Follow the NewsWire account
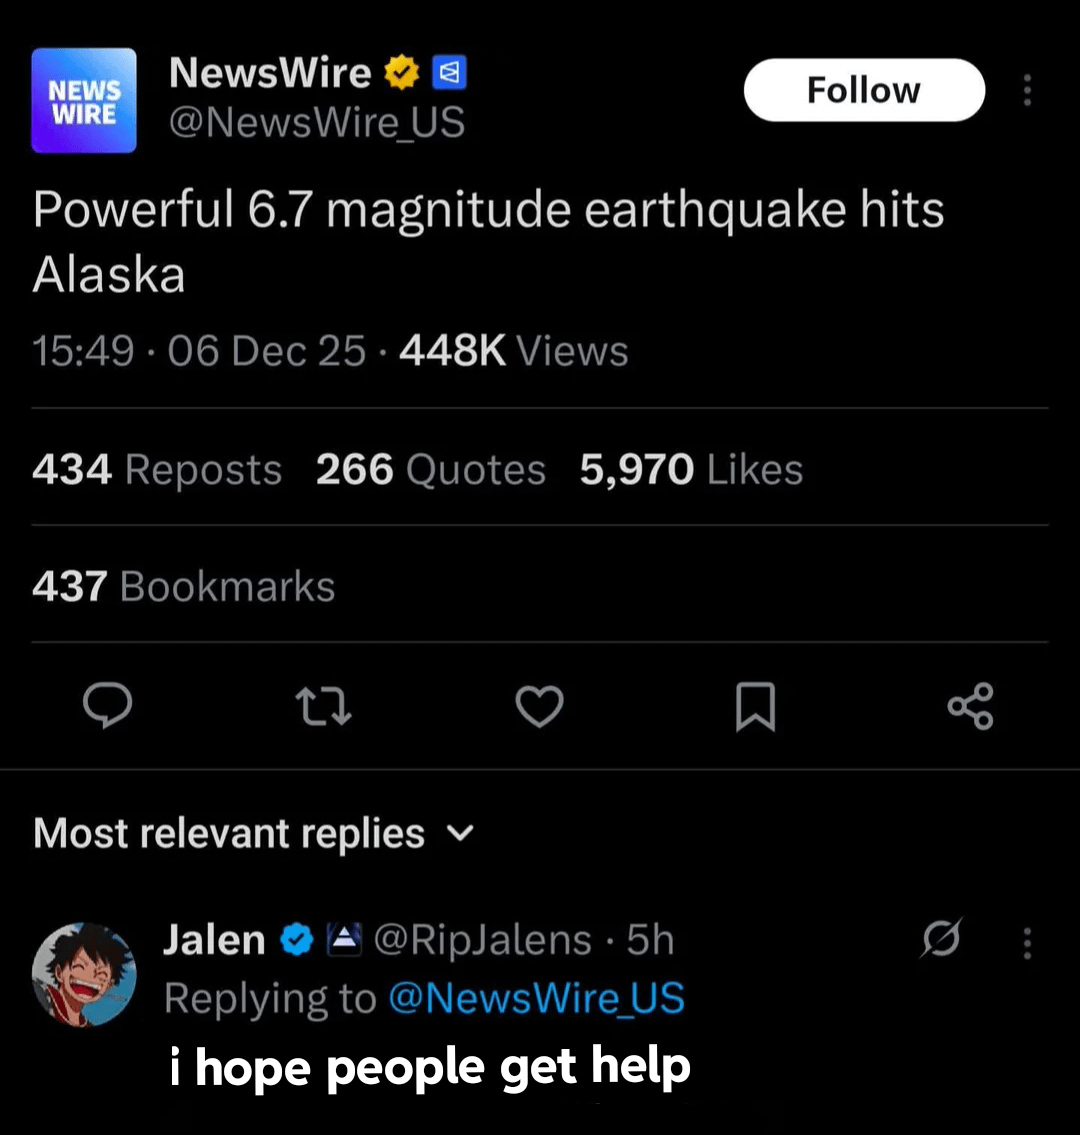The height and width of the screenshot is (1135, 1080). 864,90
